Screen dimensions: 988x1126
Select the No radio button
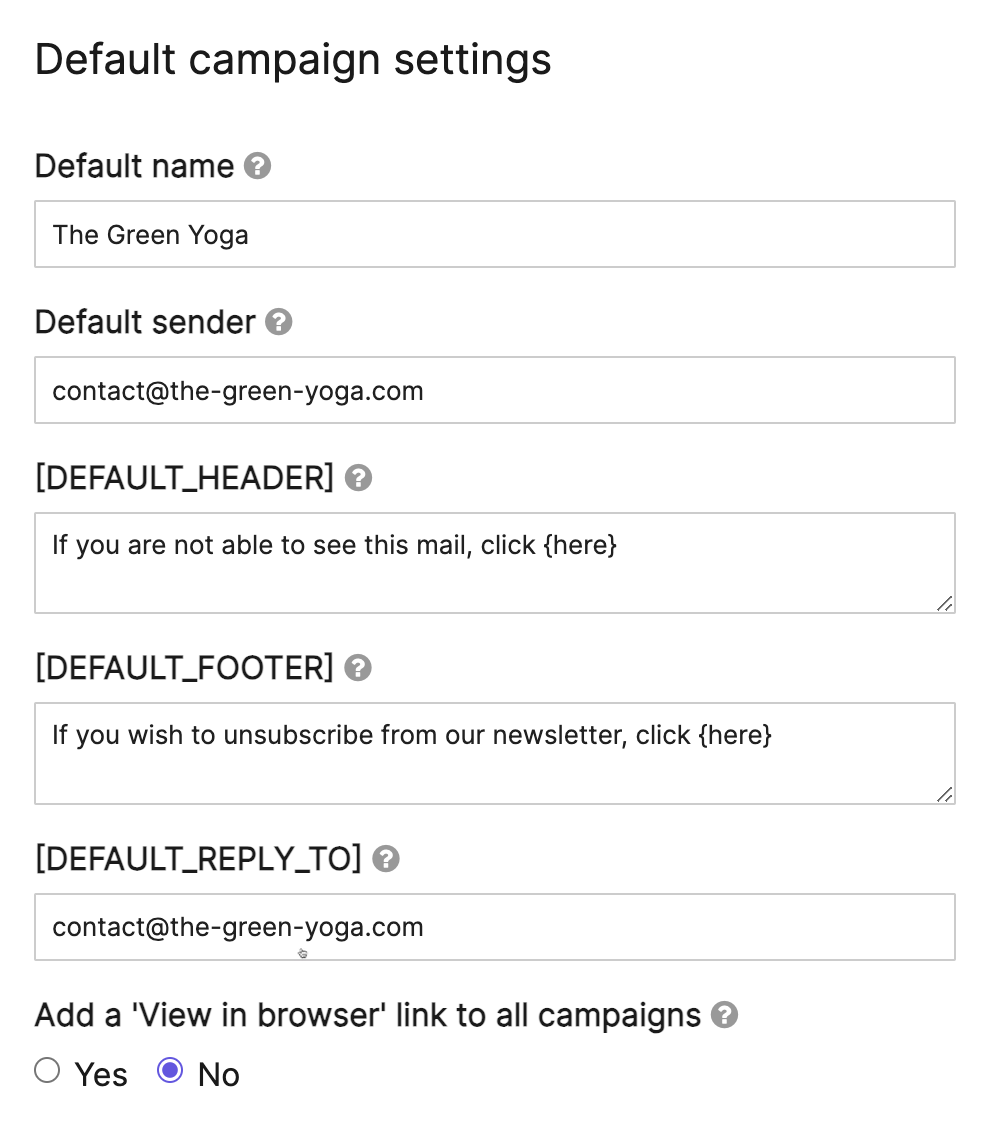coord(170,1070)
